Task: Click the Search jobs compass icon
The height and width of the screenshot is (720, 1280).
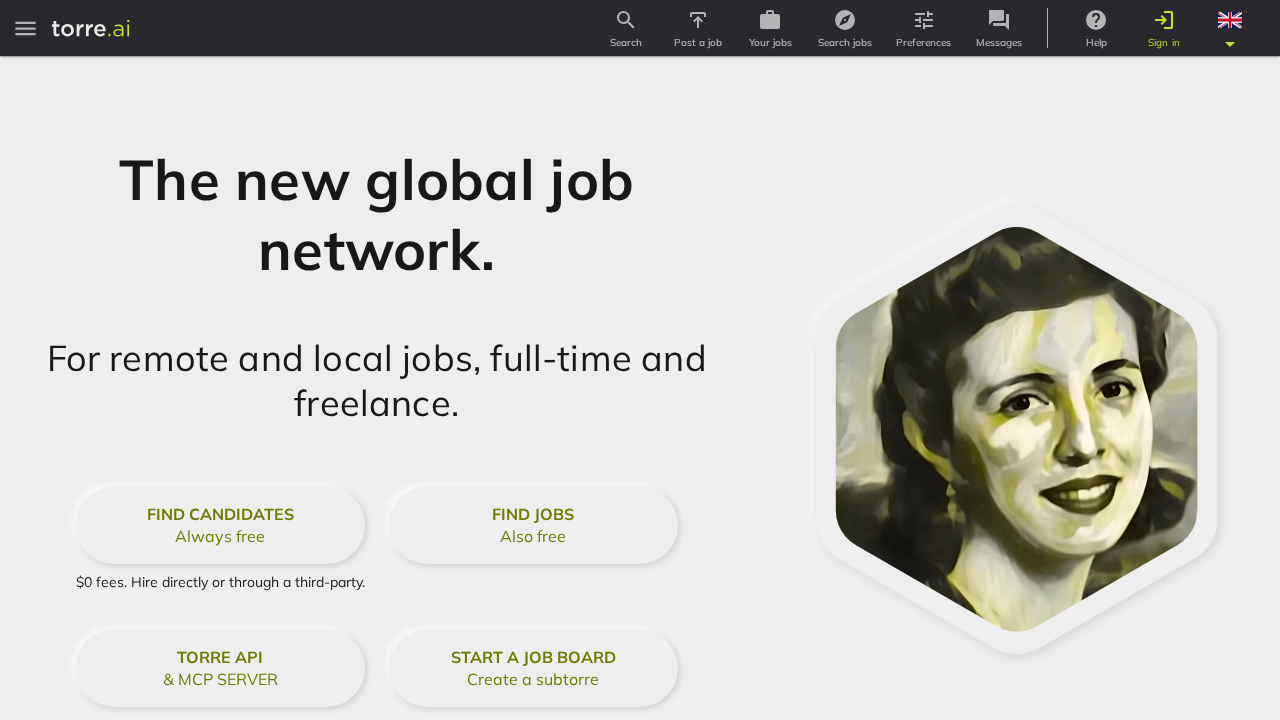Action: 845,20
